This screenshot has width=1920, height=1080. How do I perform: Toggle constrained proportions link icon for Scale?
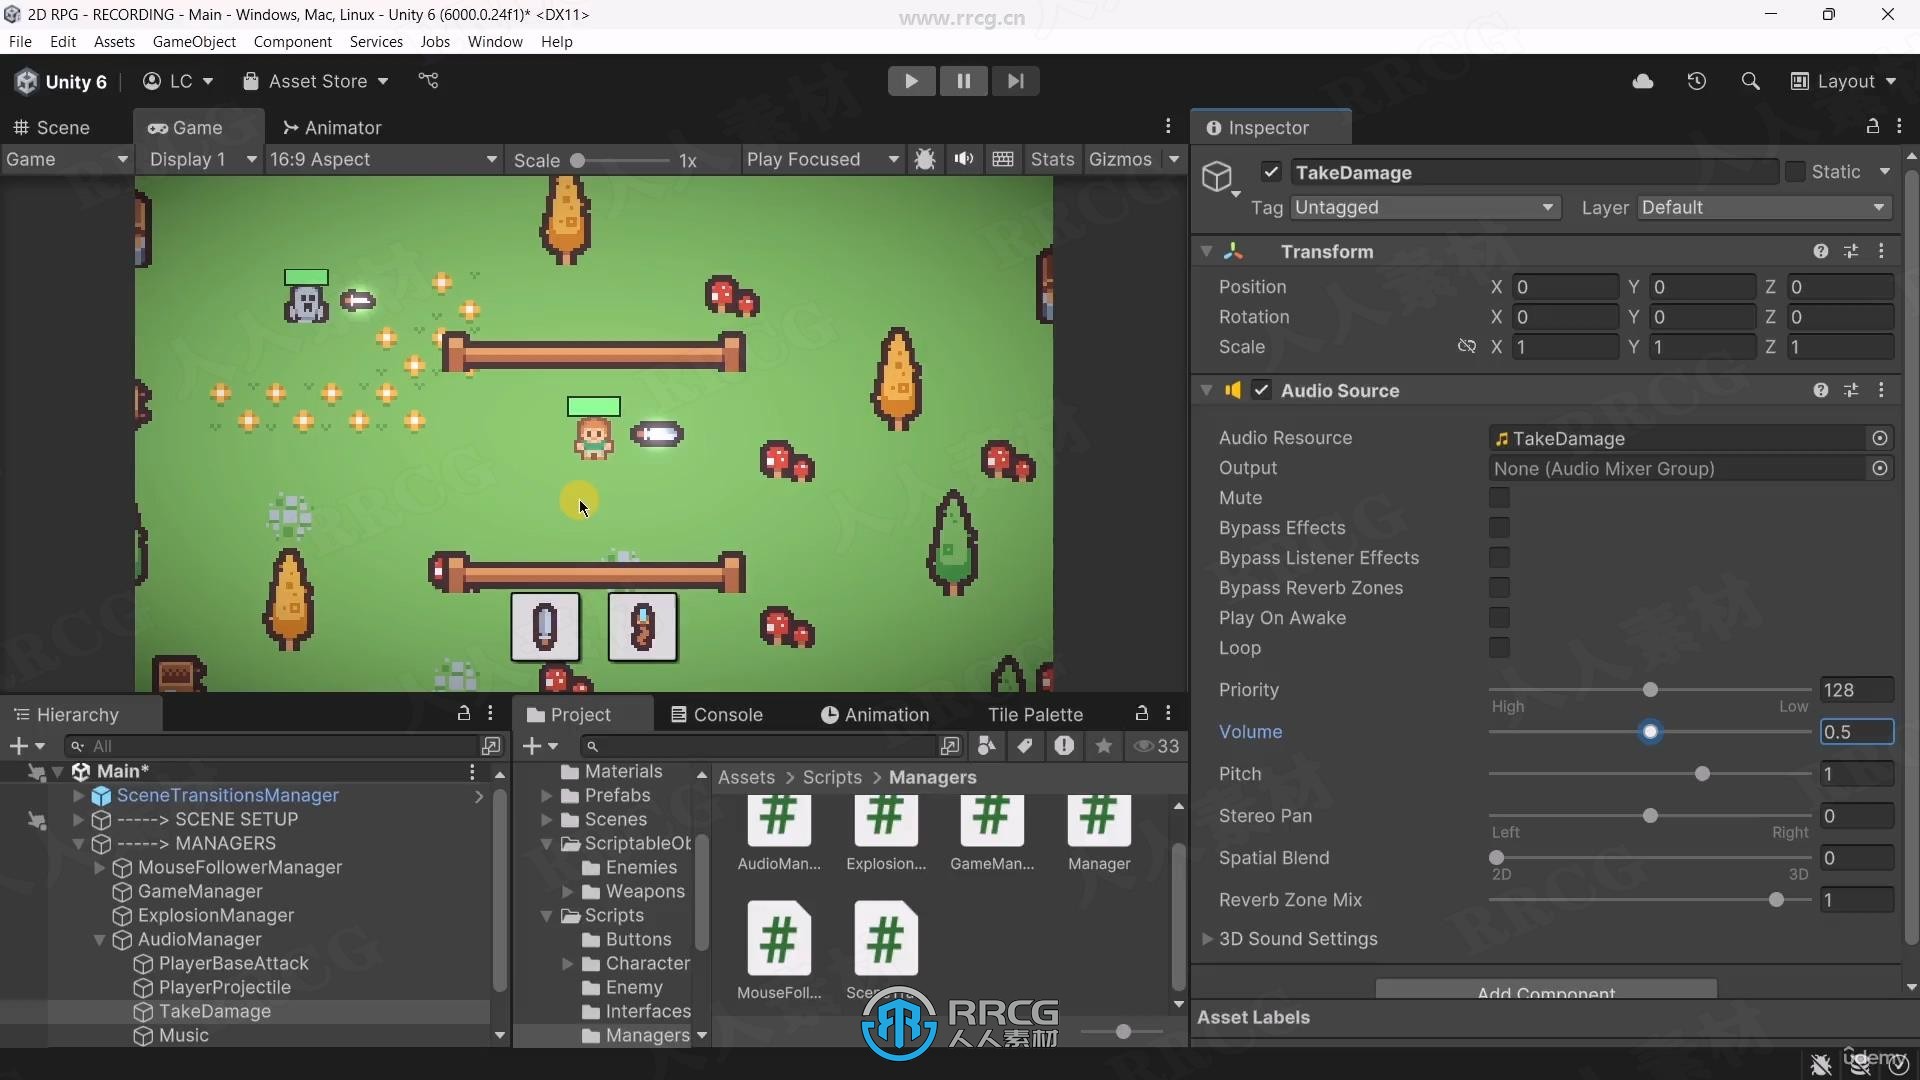1467,347
